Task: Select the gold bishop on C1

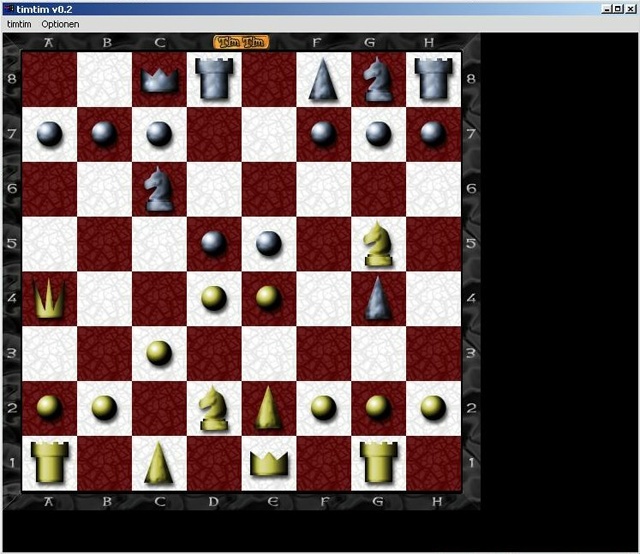Action: point(159,463)
